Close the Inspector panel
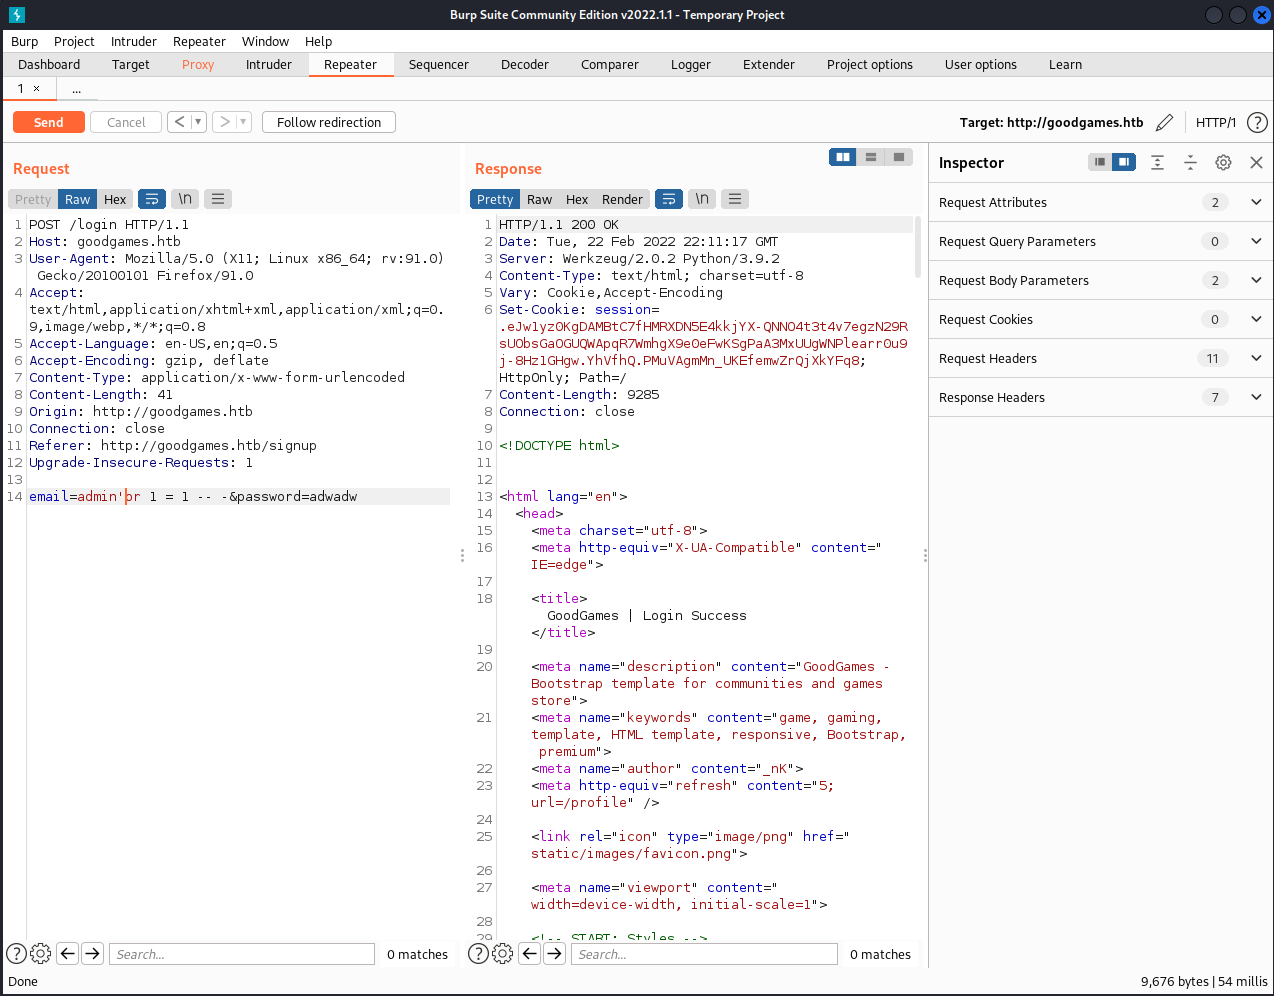 click(x=1256, y=162)
